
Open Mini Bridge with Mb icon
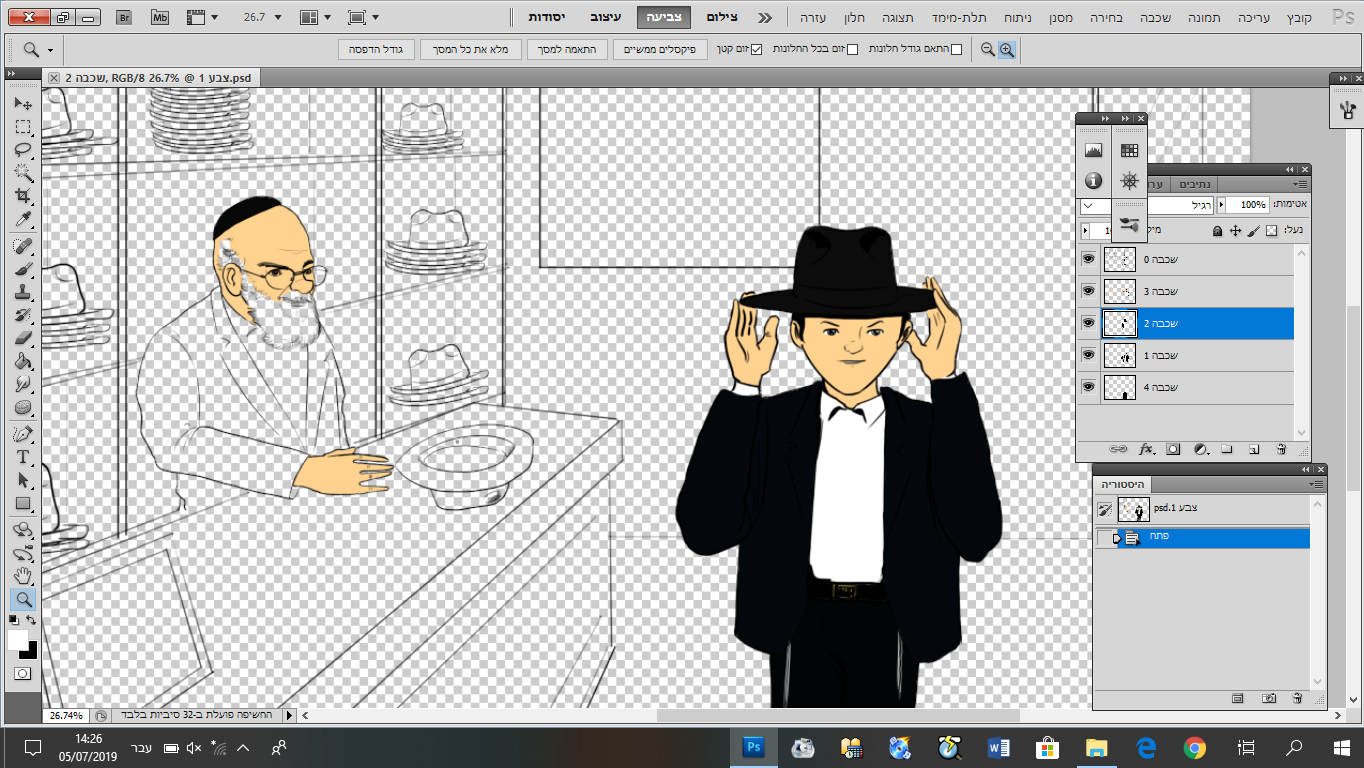(x=160, y=18)
